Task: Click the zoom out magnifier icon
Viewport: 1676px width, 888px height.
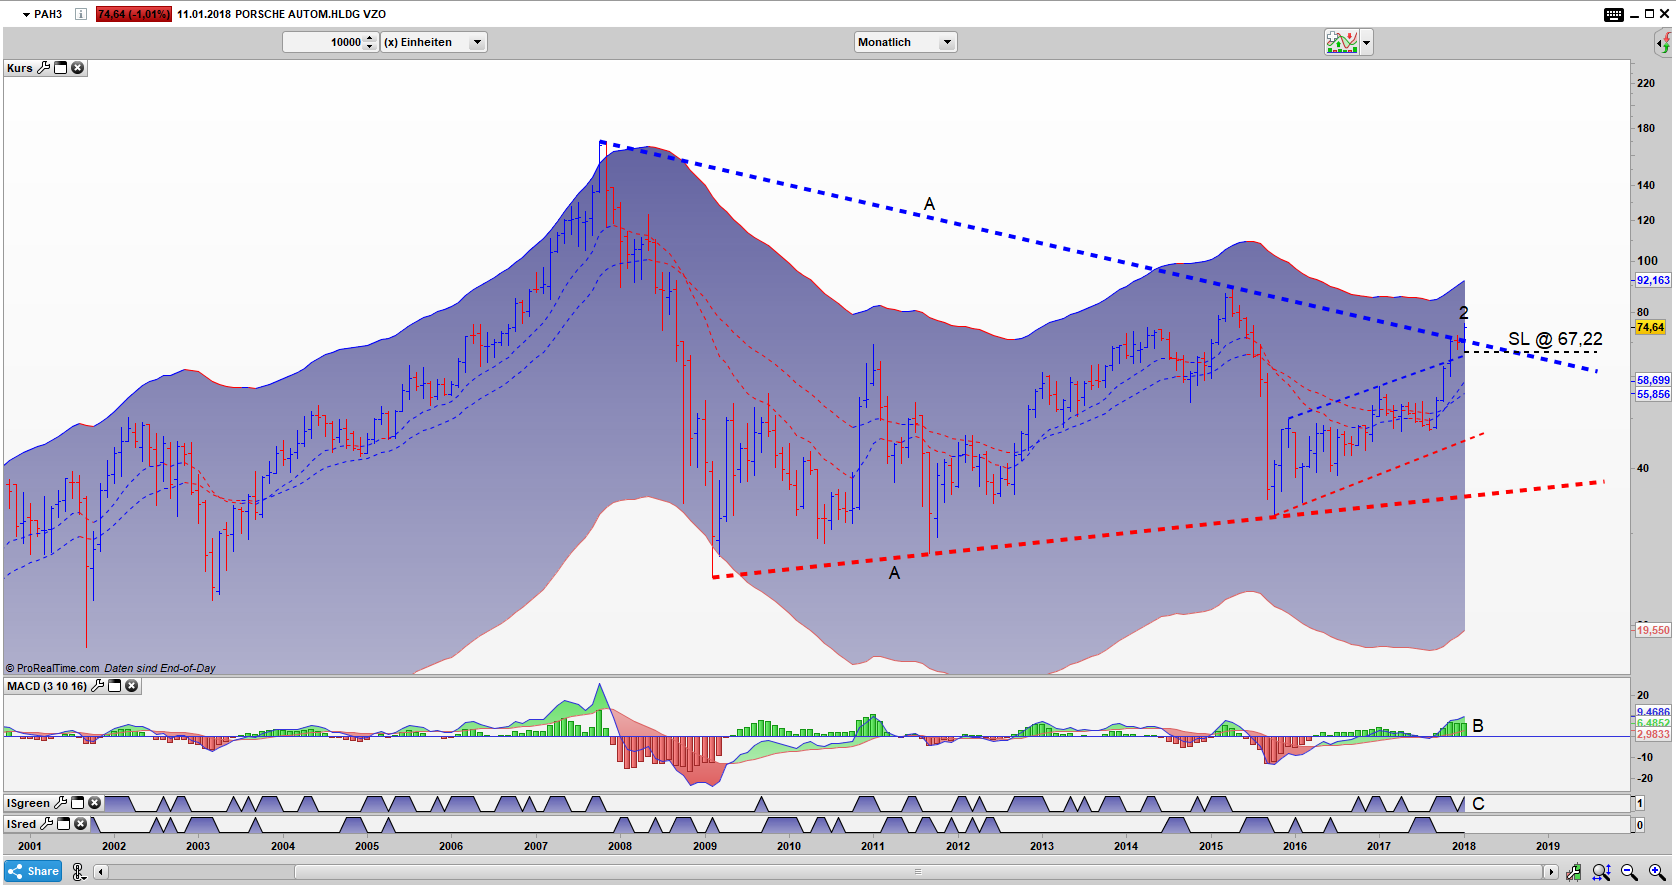Action: (1629, 872)
